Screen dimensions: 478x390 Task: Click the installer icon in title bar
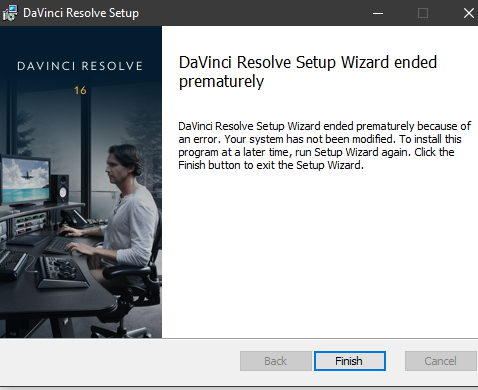(x=10, y=13)
